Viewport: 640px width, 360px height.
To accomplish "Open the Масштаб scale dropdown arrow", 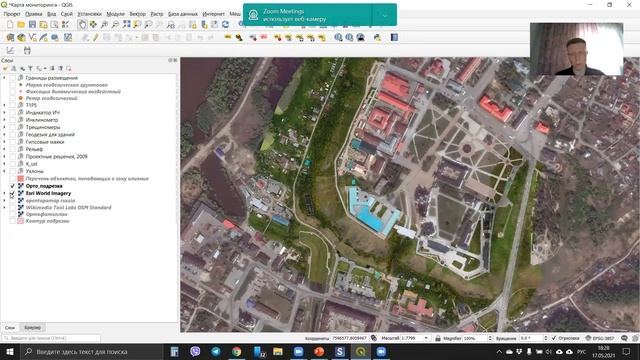I will point(426,338).
